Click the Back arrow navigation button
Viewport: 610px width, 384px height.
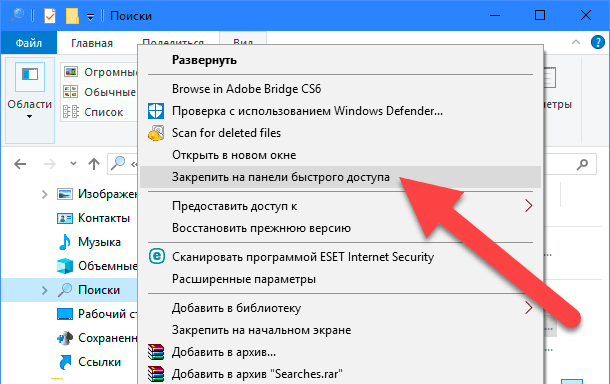20,164
